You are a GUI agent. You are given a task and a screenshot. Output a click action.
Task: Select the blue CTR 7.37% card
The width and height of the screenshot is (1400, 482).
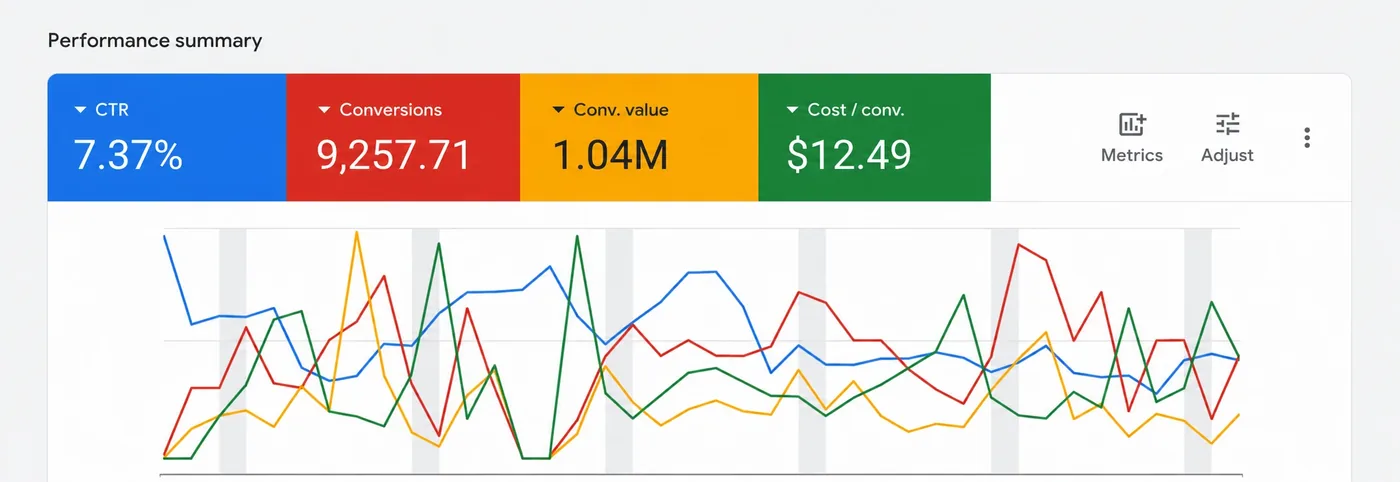167,137
